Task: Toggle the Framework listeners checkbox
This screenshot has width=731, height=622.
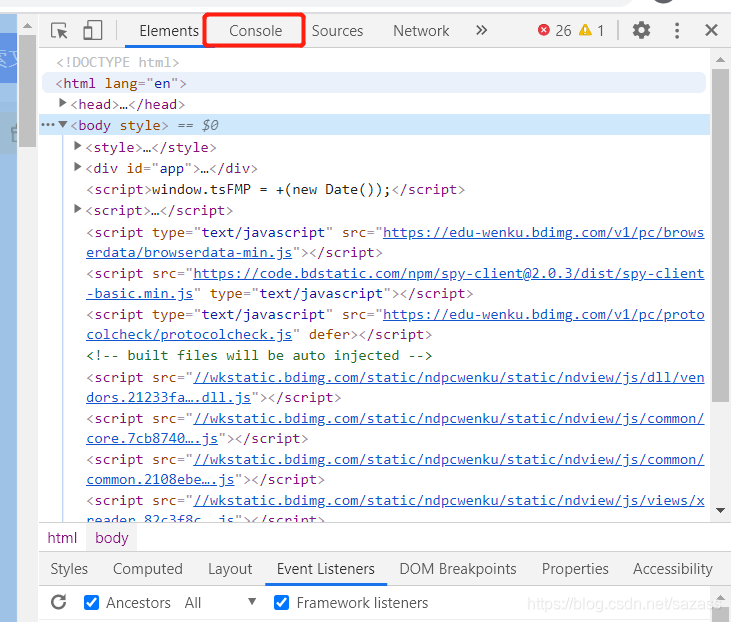Action: coord(281,602)
